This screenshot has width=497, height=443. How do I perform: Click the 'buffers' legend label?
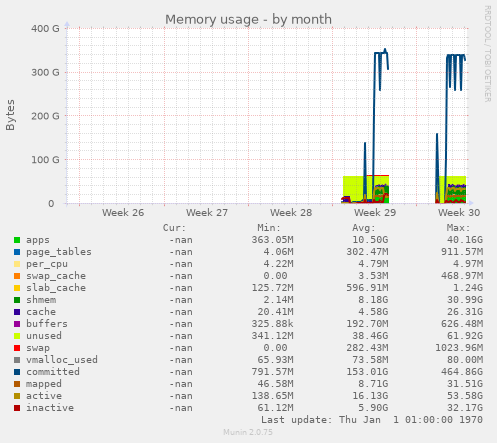tap(47, 324)
